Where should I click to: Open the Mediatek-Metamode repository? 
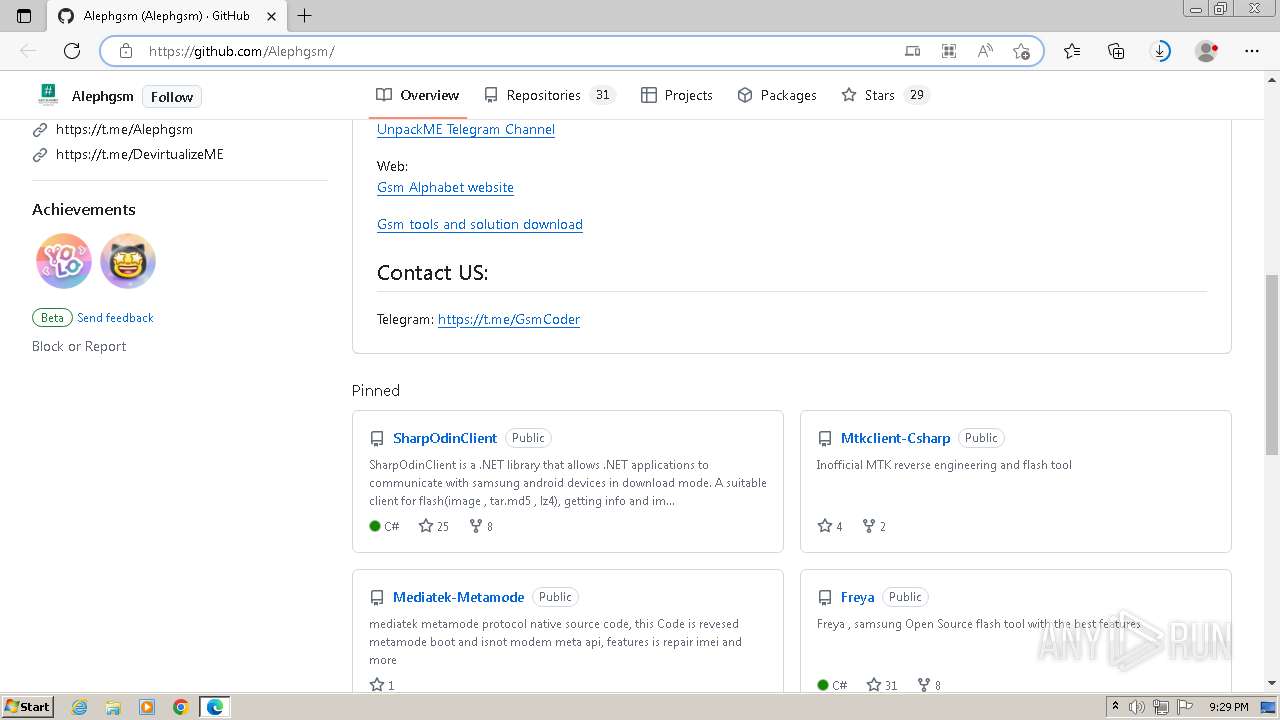click(x=458, y=597)
